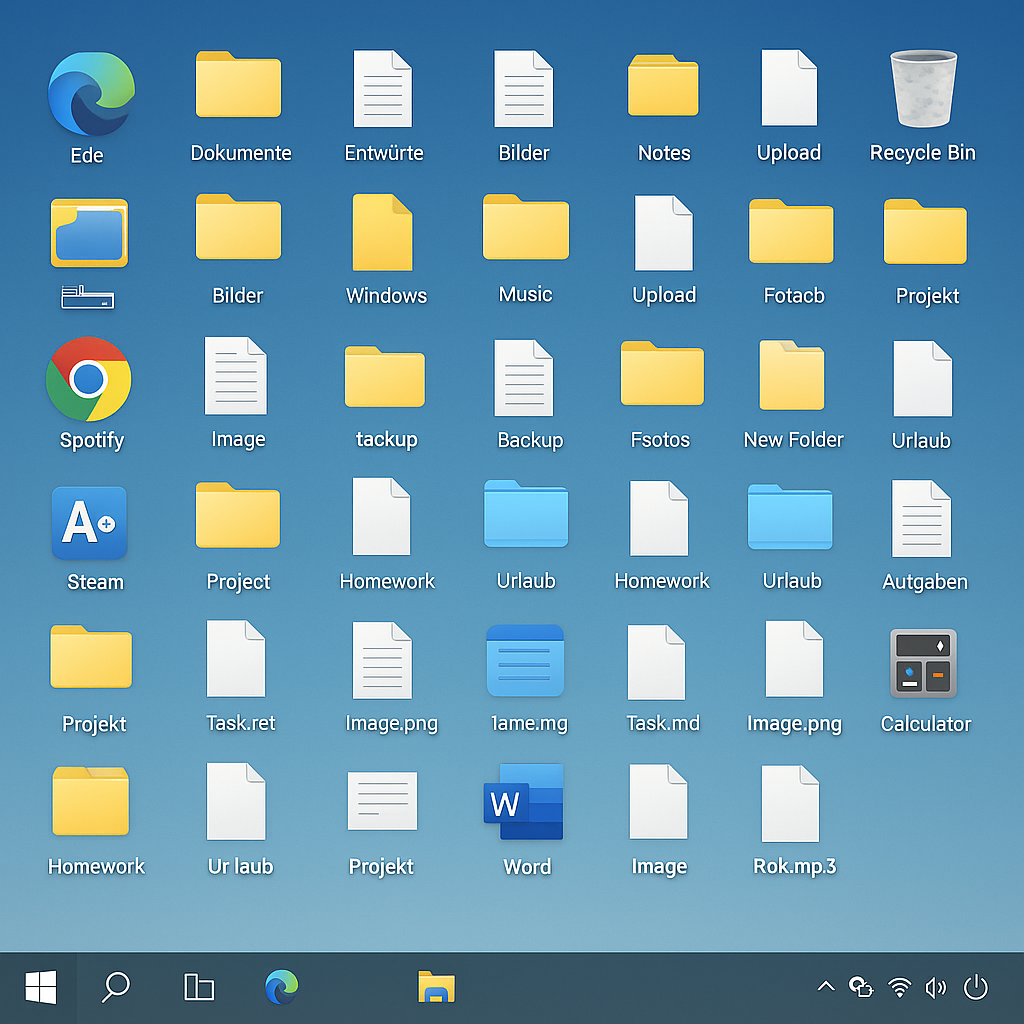This screenshot has height=1024, width=1024.
Task: Show hidden system tray icons
Action: point(825,988)
